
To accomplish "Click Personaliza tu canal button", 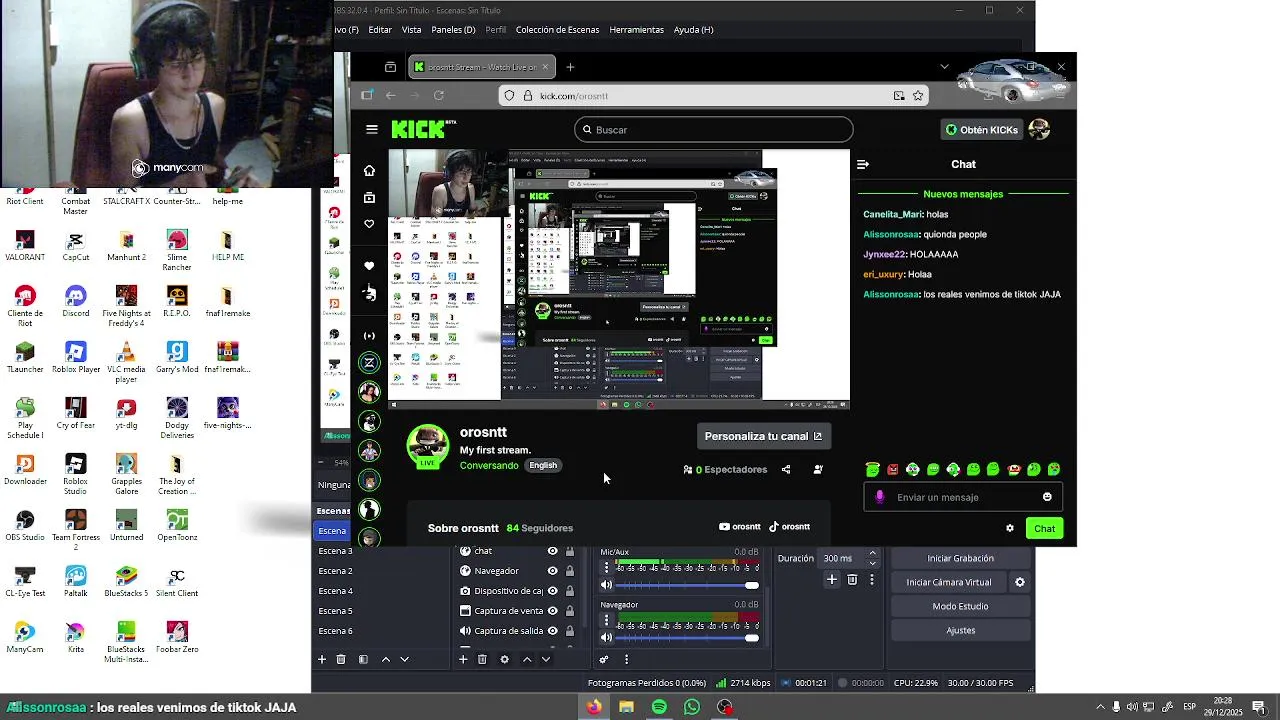I will [763, 436].
